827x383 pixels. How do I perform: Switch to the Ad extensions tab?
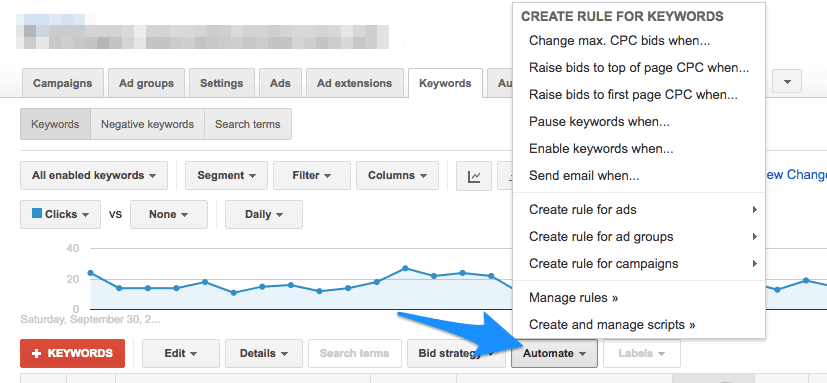click(x=354, y=83)
